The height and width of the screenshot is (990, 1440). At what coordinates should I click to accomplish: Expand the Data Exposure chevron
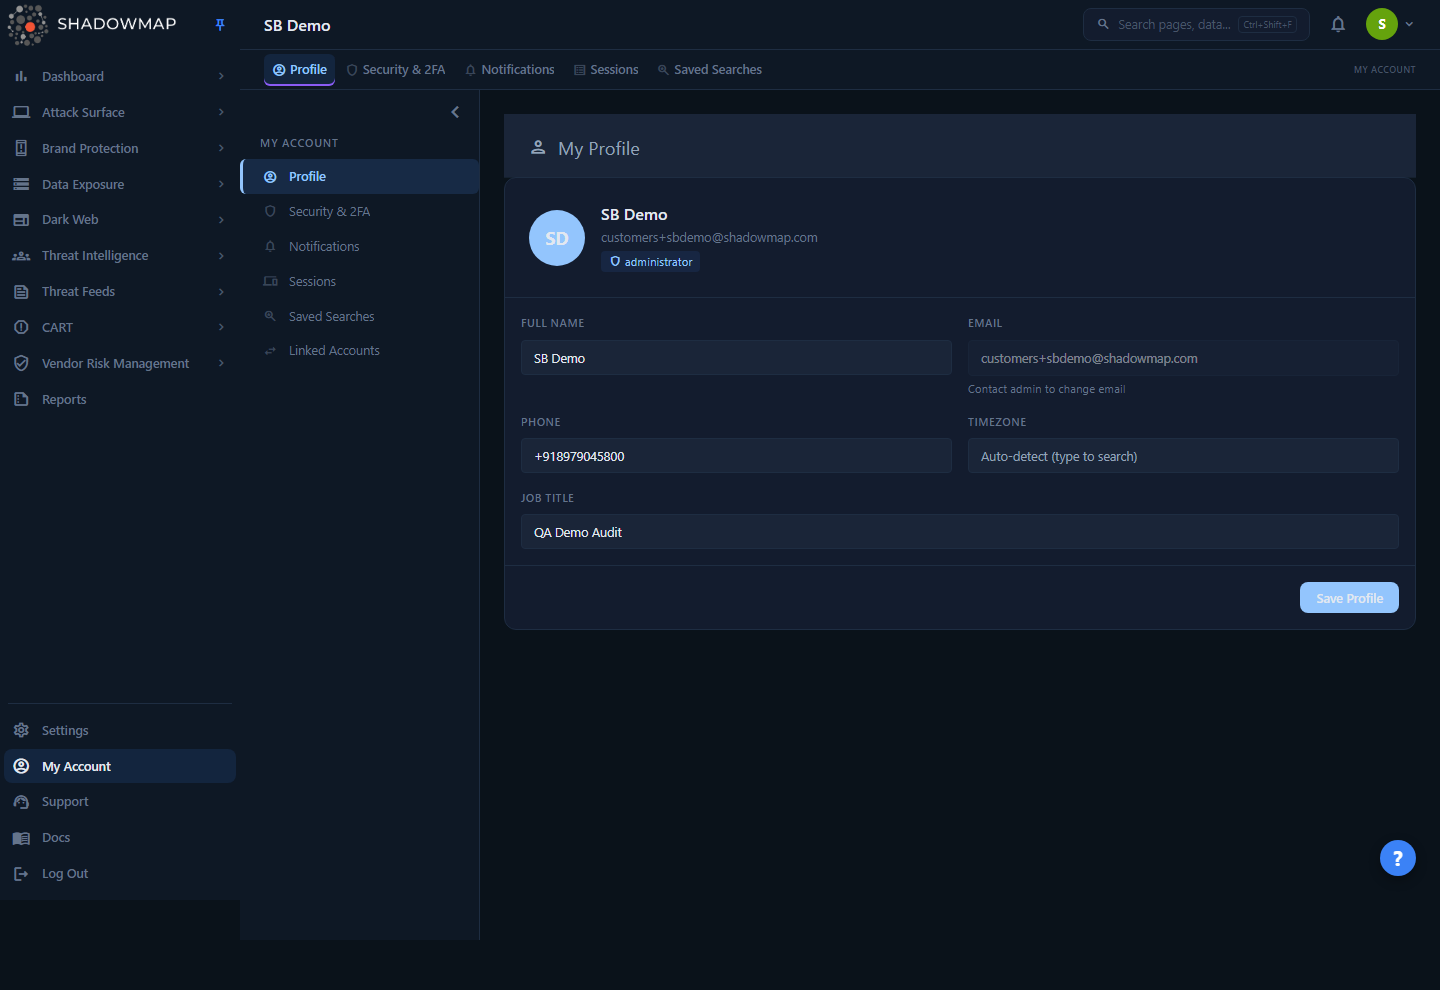tap(221, 184)
